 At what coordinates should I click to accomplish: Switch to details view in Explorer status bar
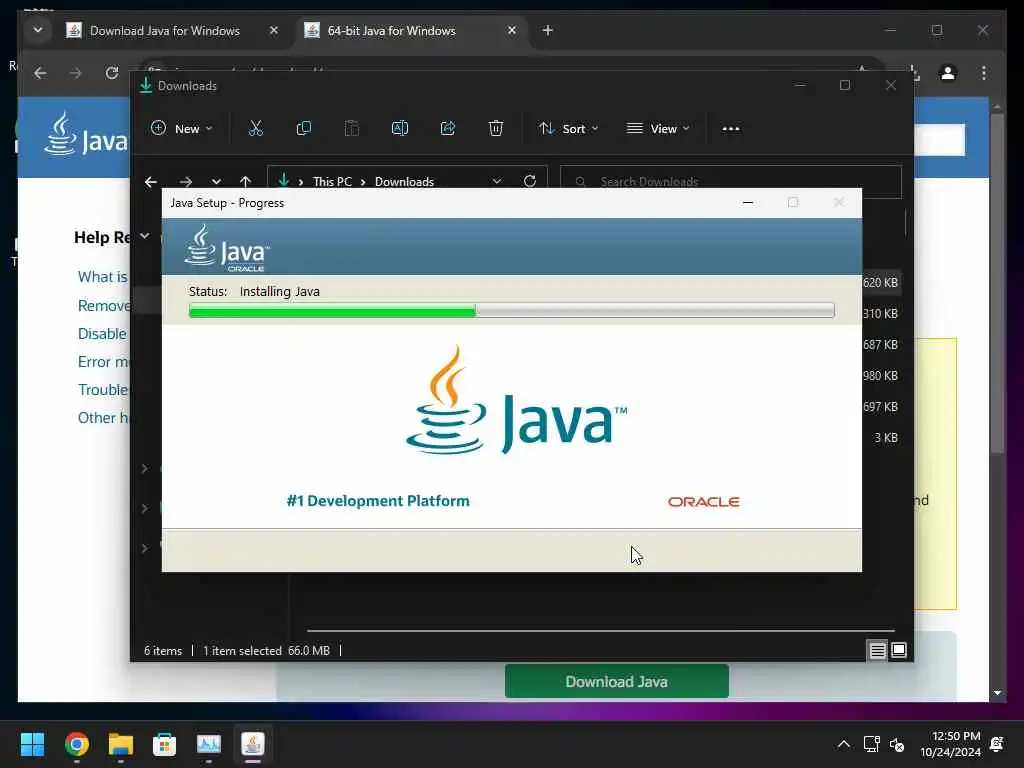tap(877, 650)
